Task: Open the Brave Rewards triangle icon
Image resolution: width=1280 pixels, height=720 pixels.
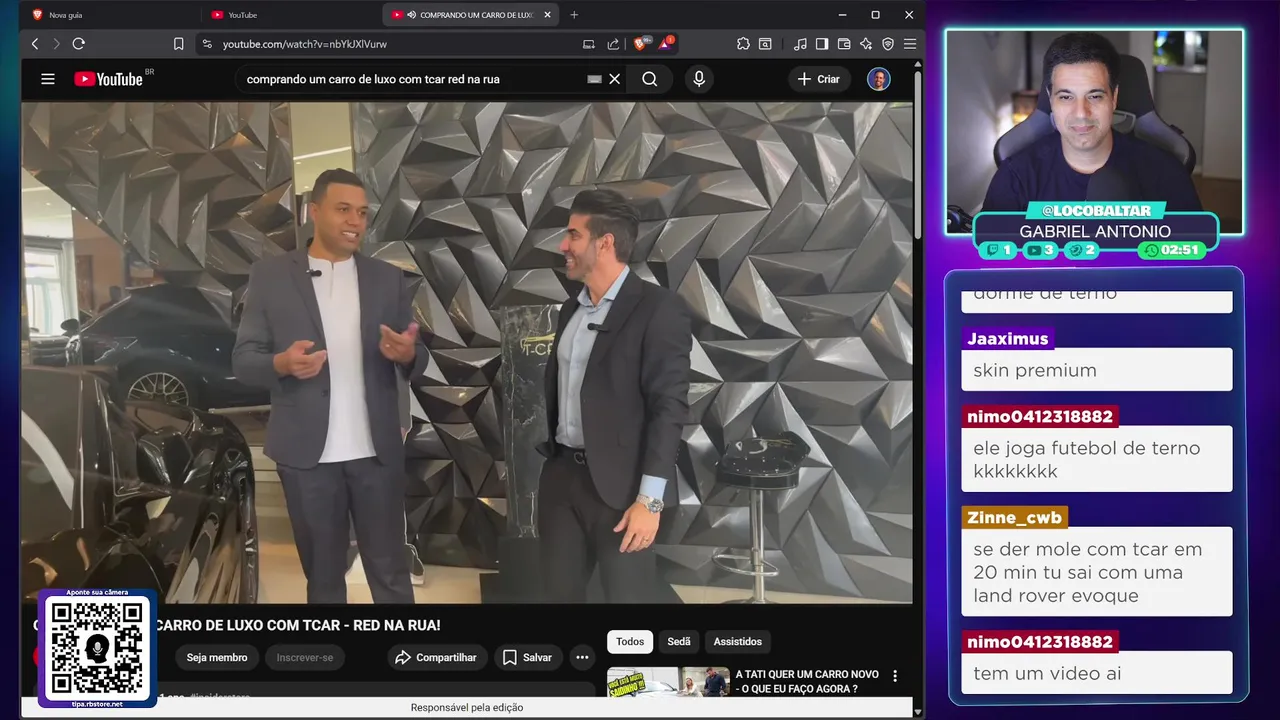Action: tap(666, 44)
